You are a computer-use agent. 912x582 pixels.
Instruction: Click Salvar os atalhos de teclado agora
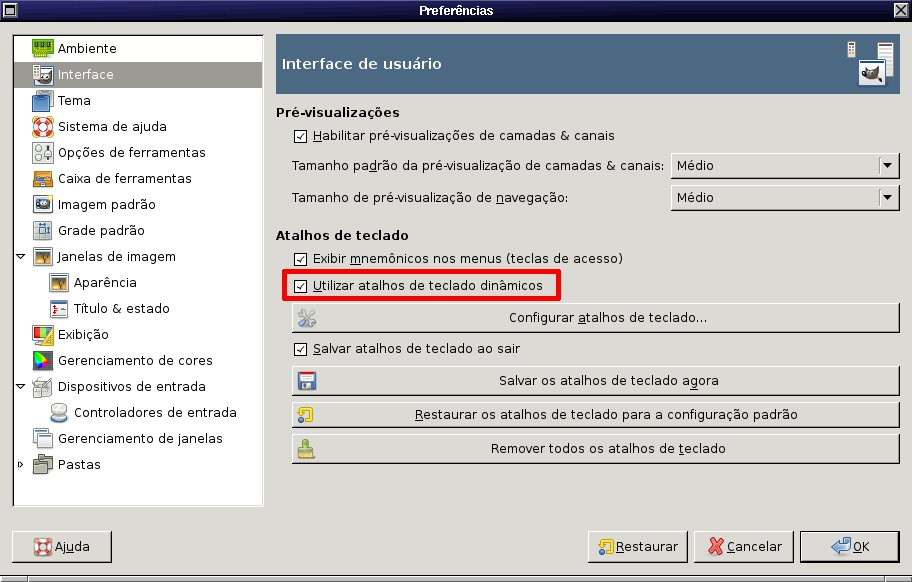pos(596,381)
